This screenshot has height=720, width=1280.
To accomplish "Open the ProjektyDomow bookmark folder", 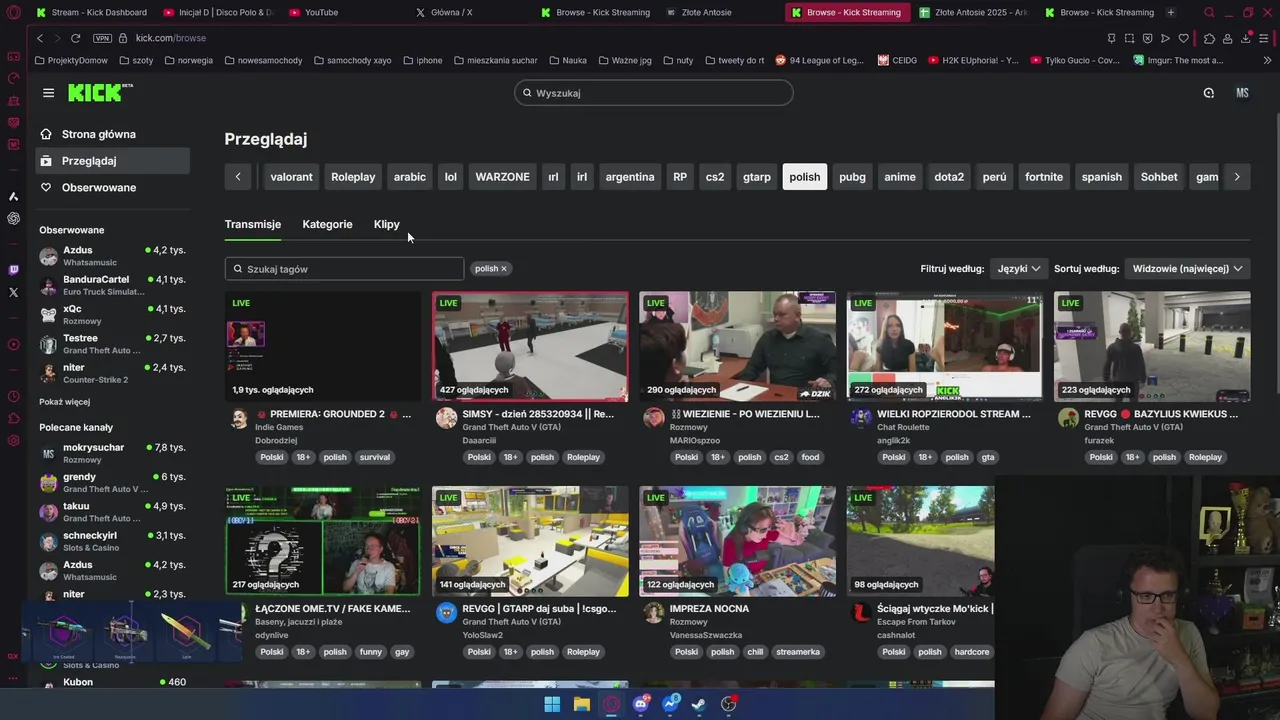I will 71,60.
